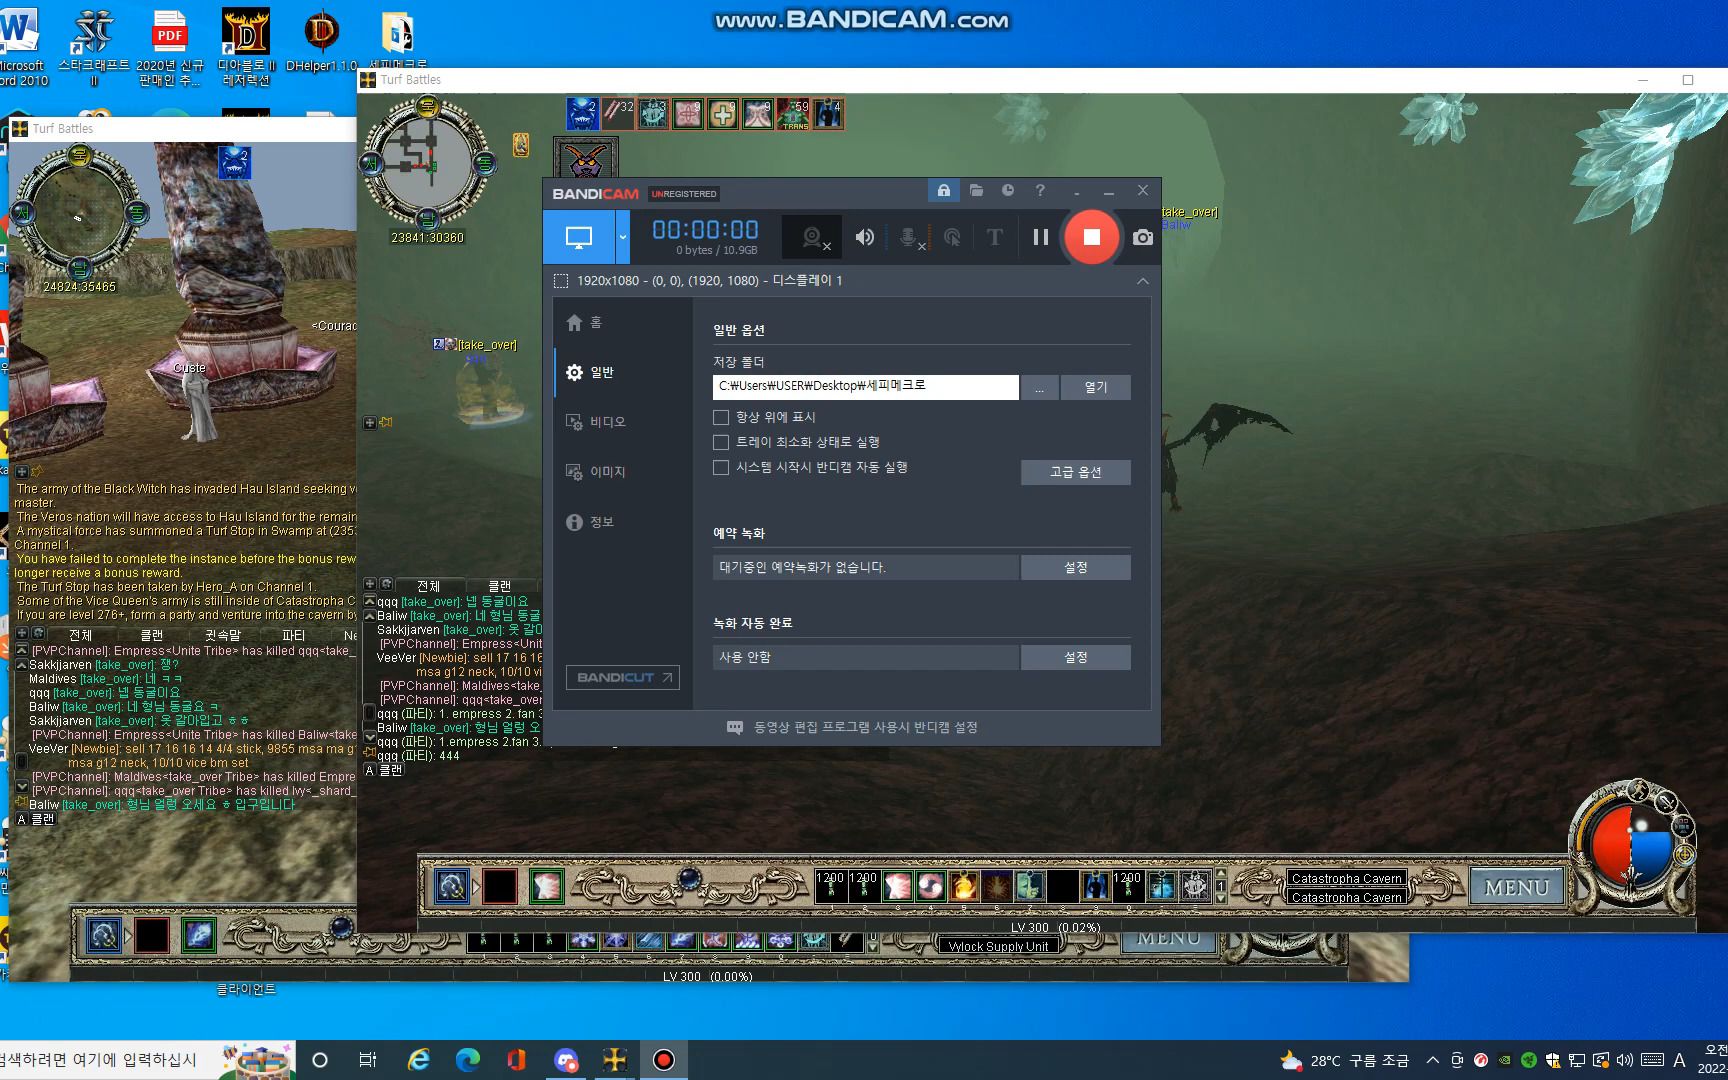Click the save folder path field

point(865,387)
